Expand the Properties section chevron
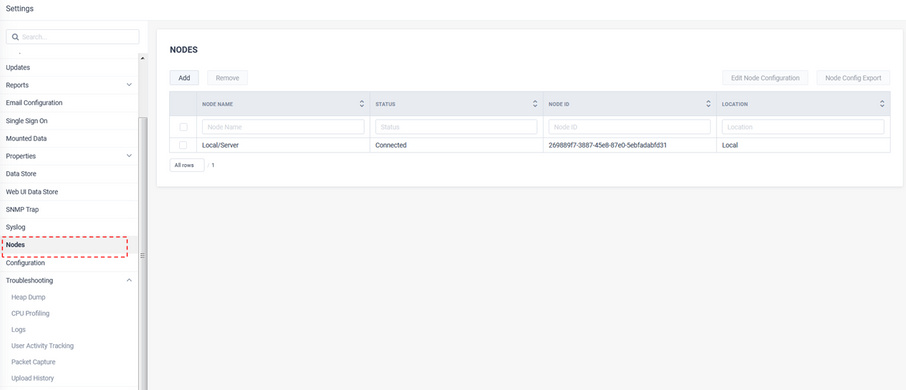This screenshot has width=906, height=390. point(129,156)
